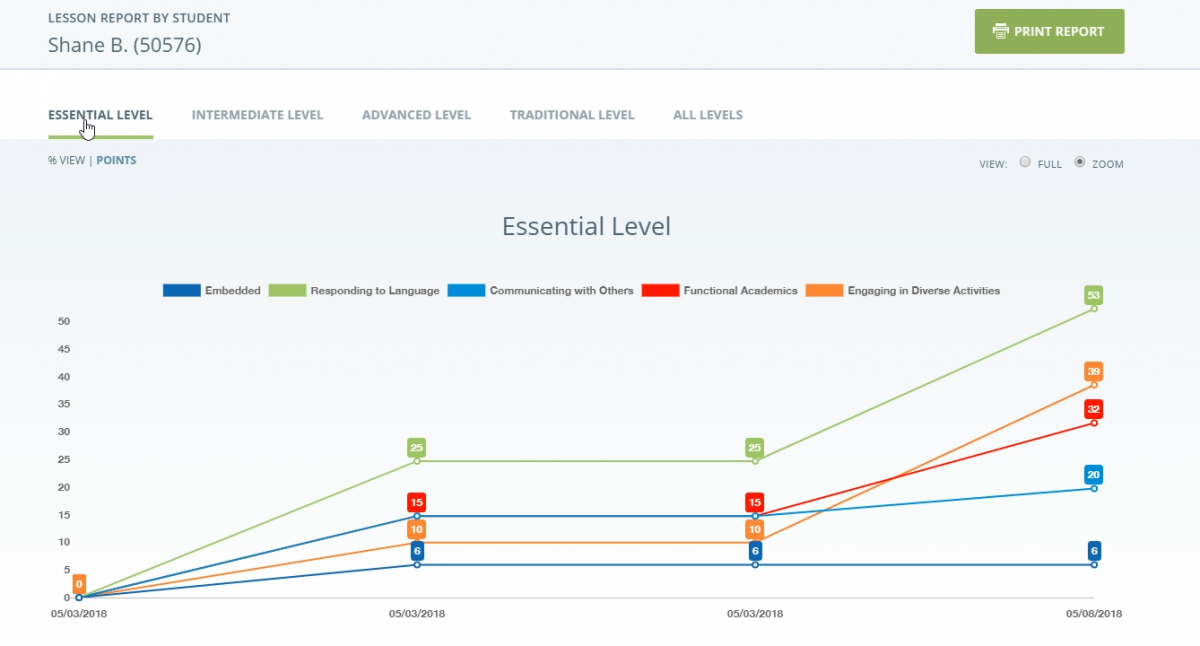Switch to the Essential Level tab

pos(100,115)
